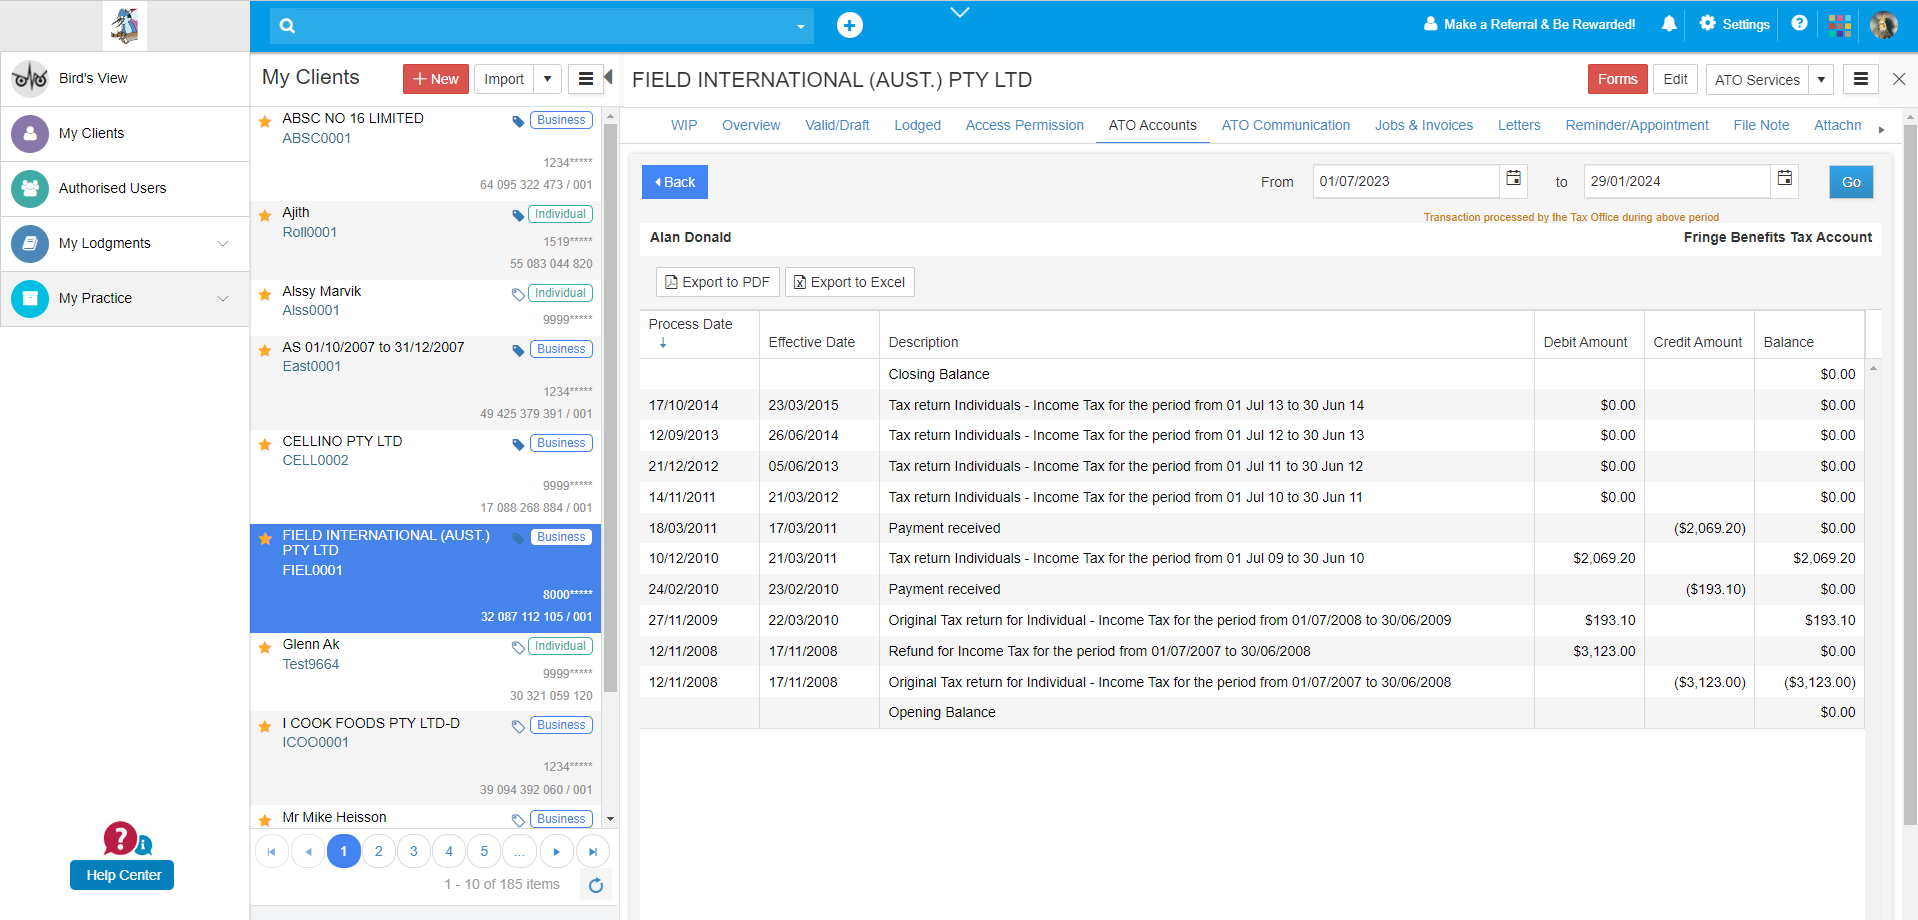The width and height of the screenshot is (1918, 920).
Task: Open the notifications bell
Action: 1669,24
